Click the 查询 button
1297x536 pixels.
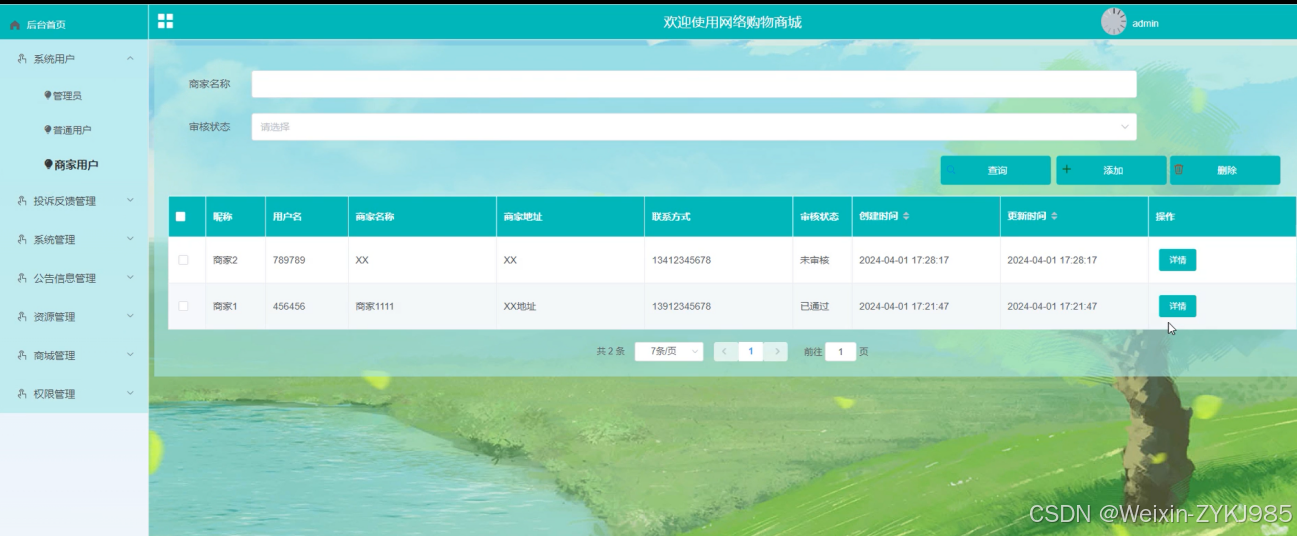click(x=996, y=170)
